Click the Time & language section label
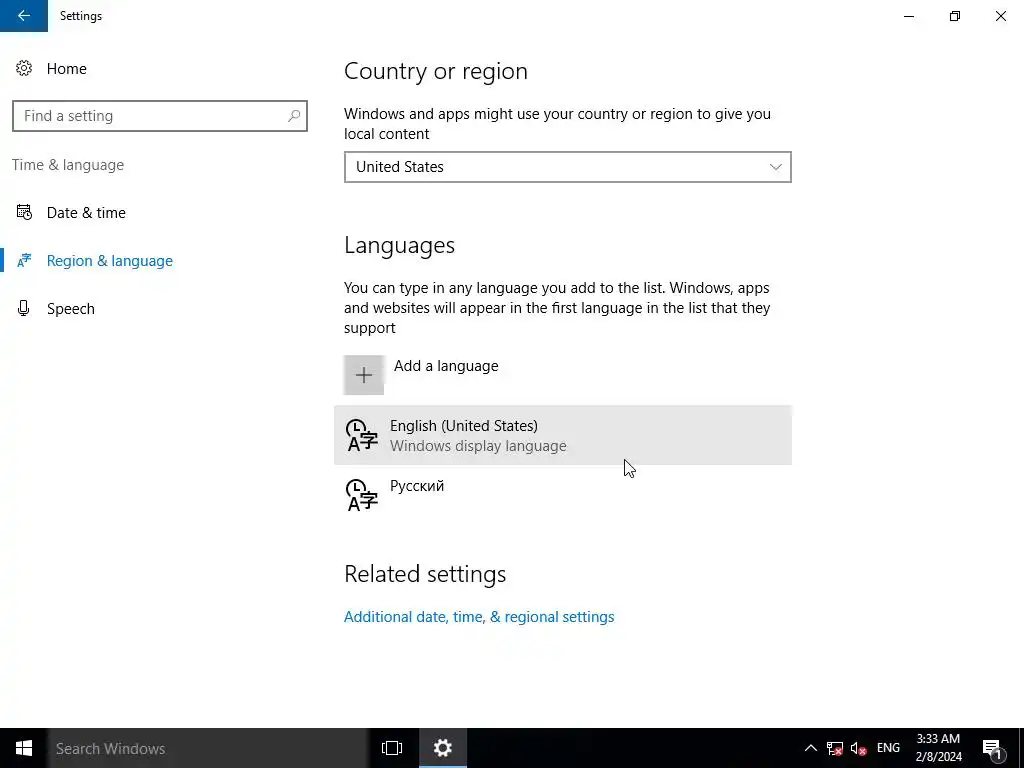 [68, 165]
